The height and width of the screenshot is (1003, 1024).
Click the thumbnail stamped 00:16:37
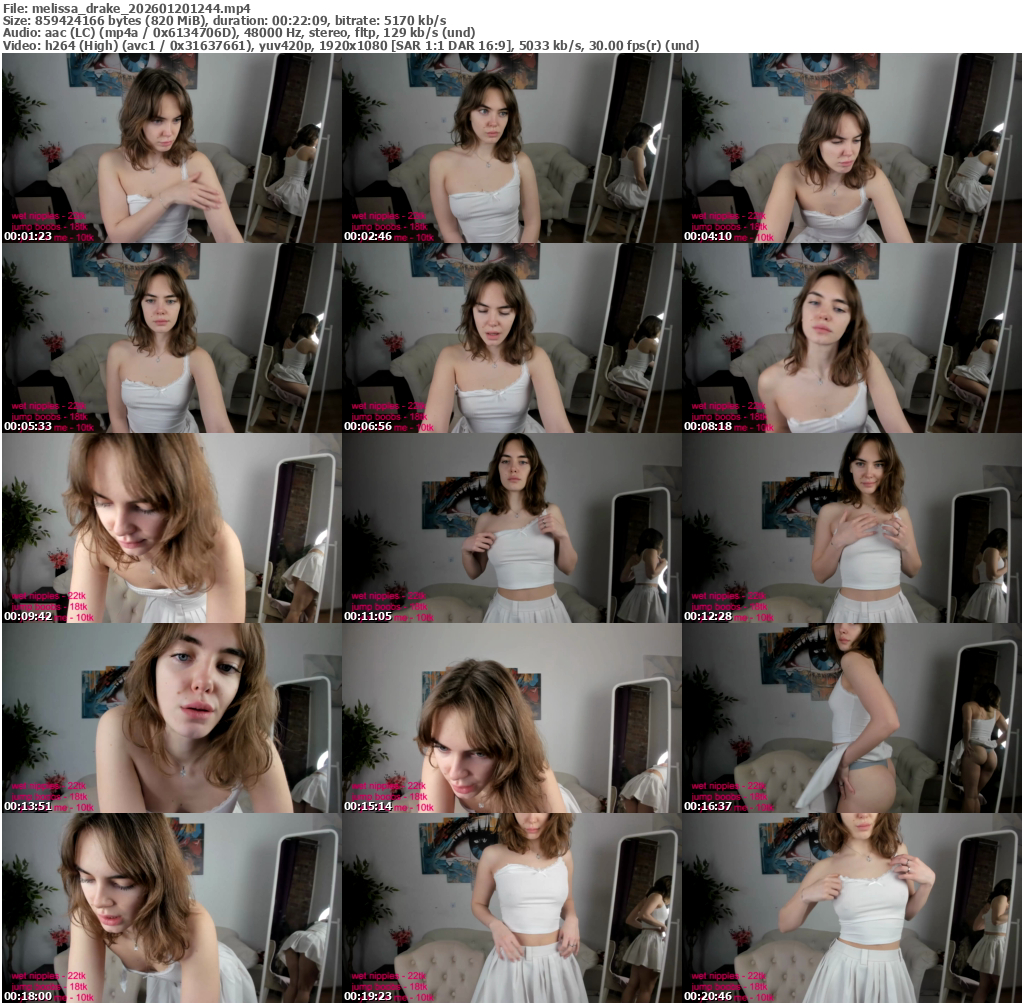coord(852,718)
